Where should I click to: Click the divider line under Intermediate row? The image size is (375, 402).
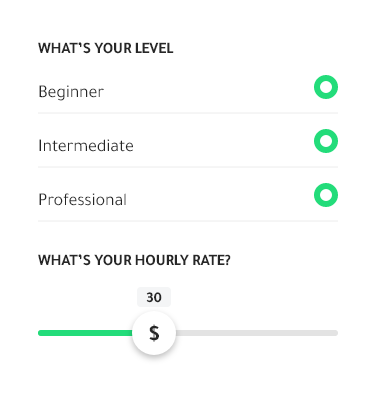pos(188,167)
